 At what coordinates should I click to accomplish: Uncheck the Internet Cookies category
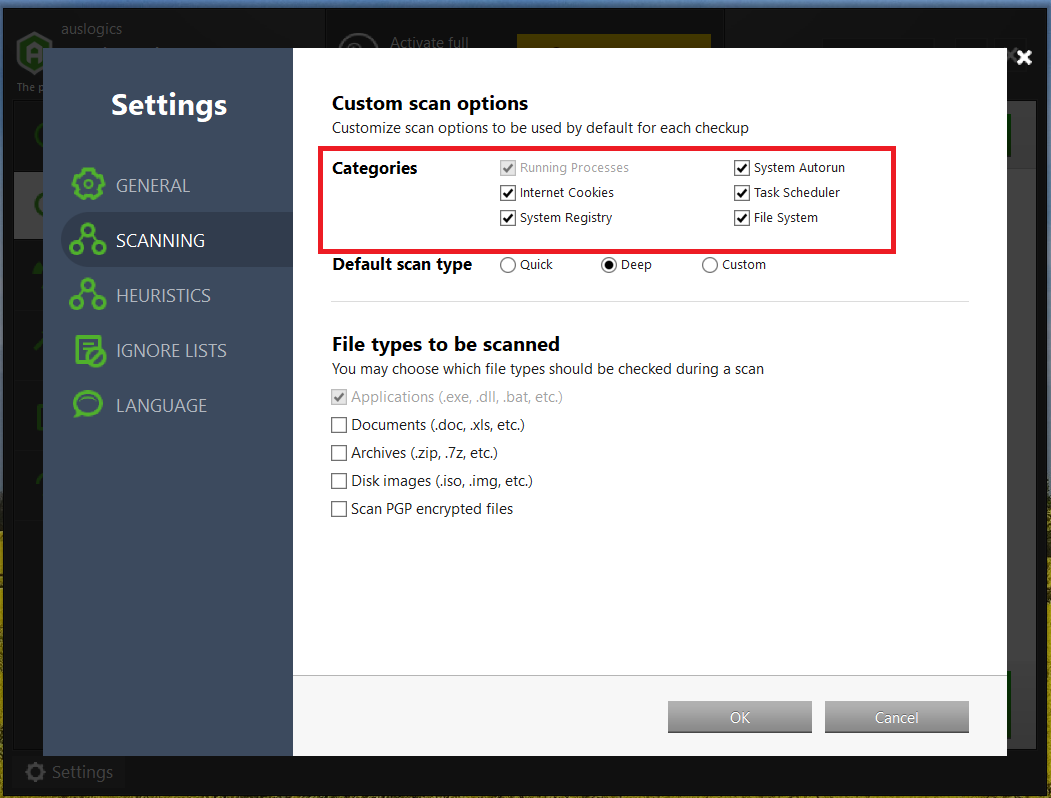508,193
